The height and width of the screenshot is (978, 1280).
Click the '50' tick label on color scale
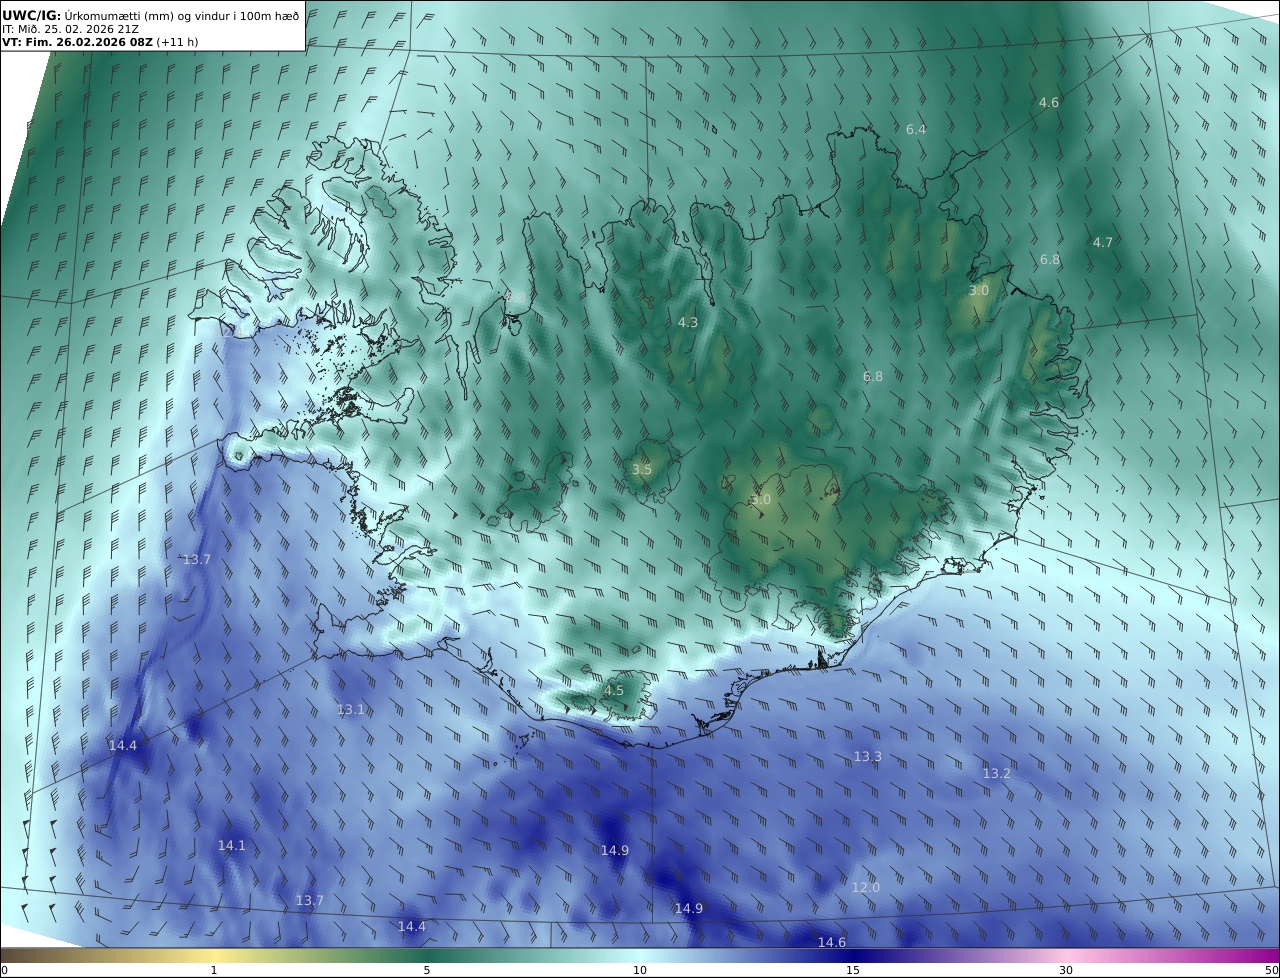point(1272,970)
